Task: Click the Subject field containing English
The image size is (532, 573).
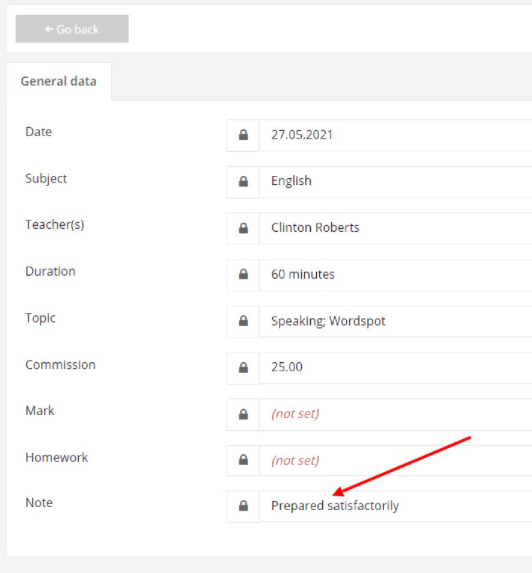Action: (396, 182)
